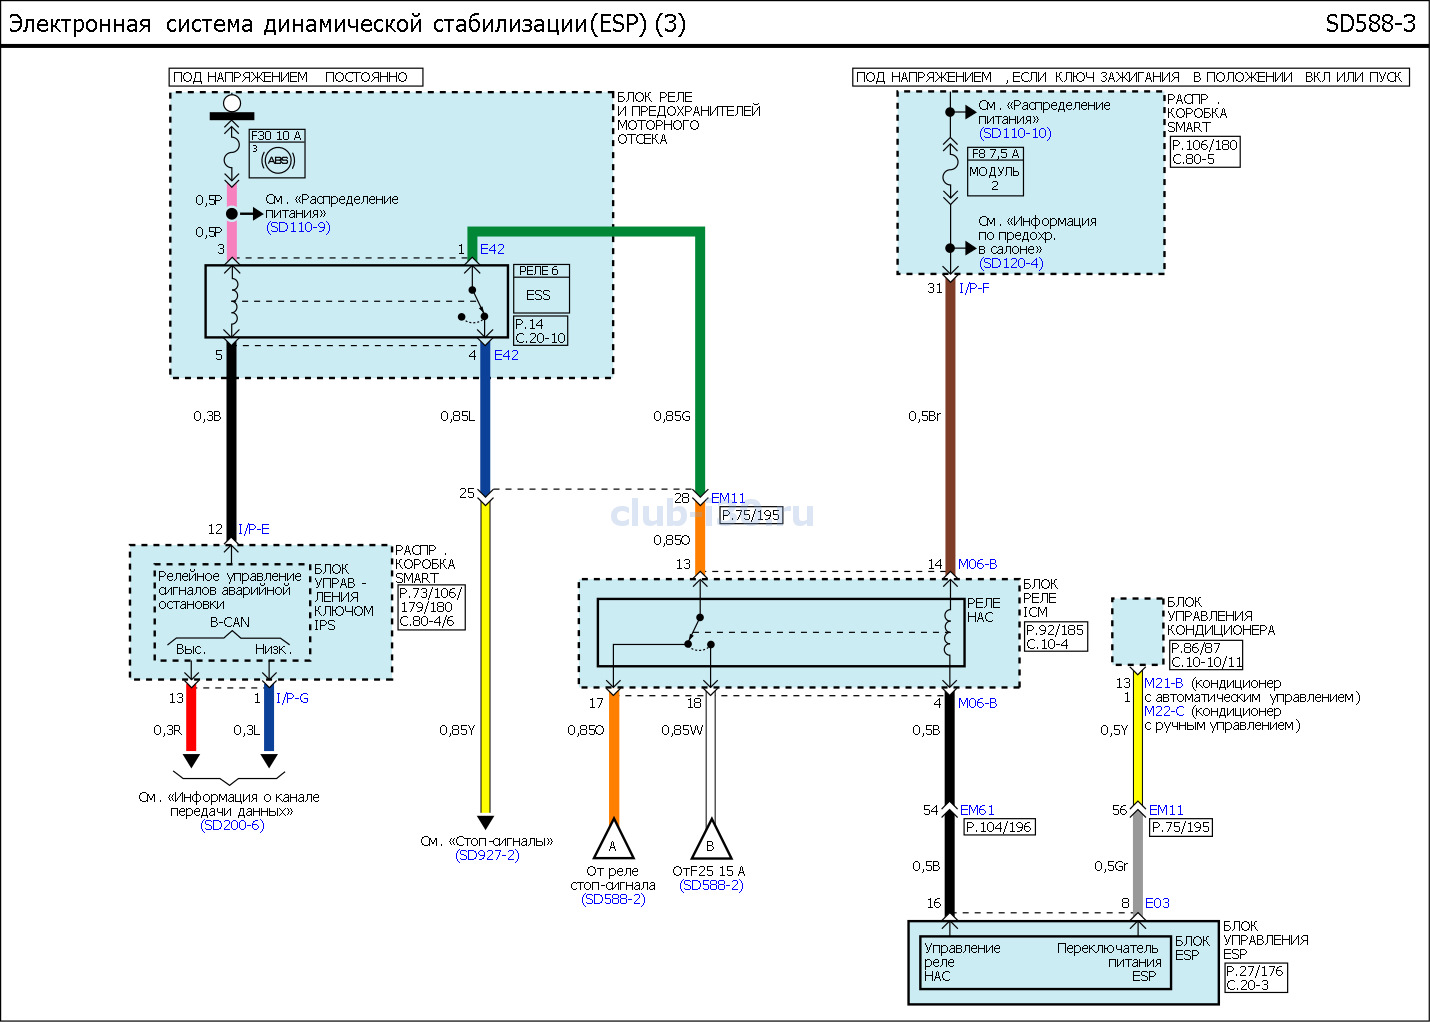Click the «РЕЛЕ 6» label box
Image resolution: width=1430 pixels, height=1022 pixels.
(542, 271)
